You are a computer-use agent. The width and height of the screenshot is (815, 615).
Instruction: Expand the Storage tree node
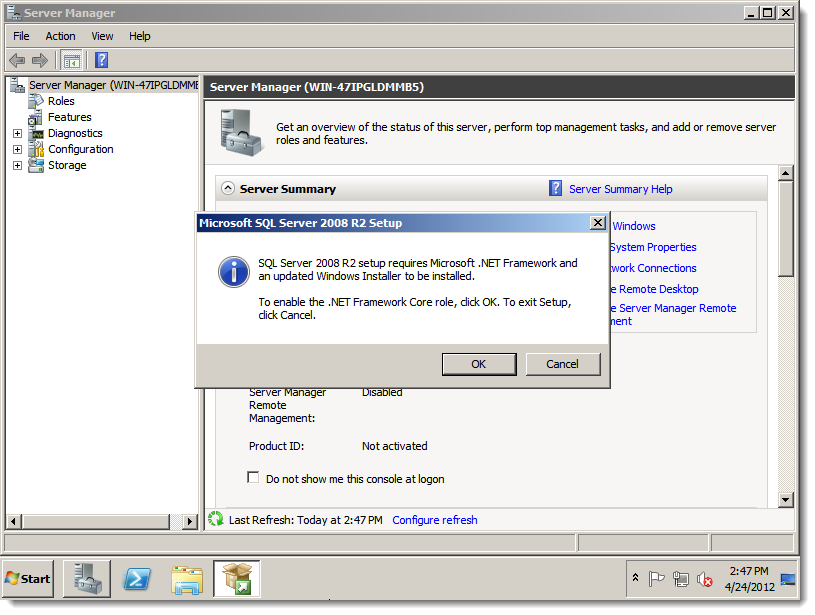click(17, 166)
